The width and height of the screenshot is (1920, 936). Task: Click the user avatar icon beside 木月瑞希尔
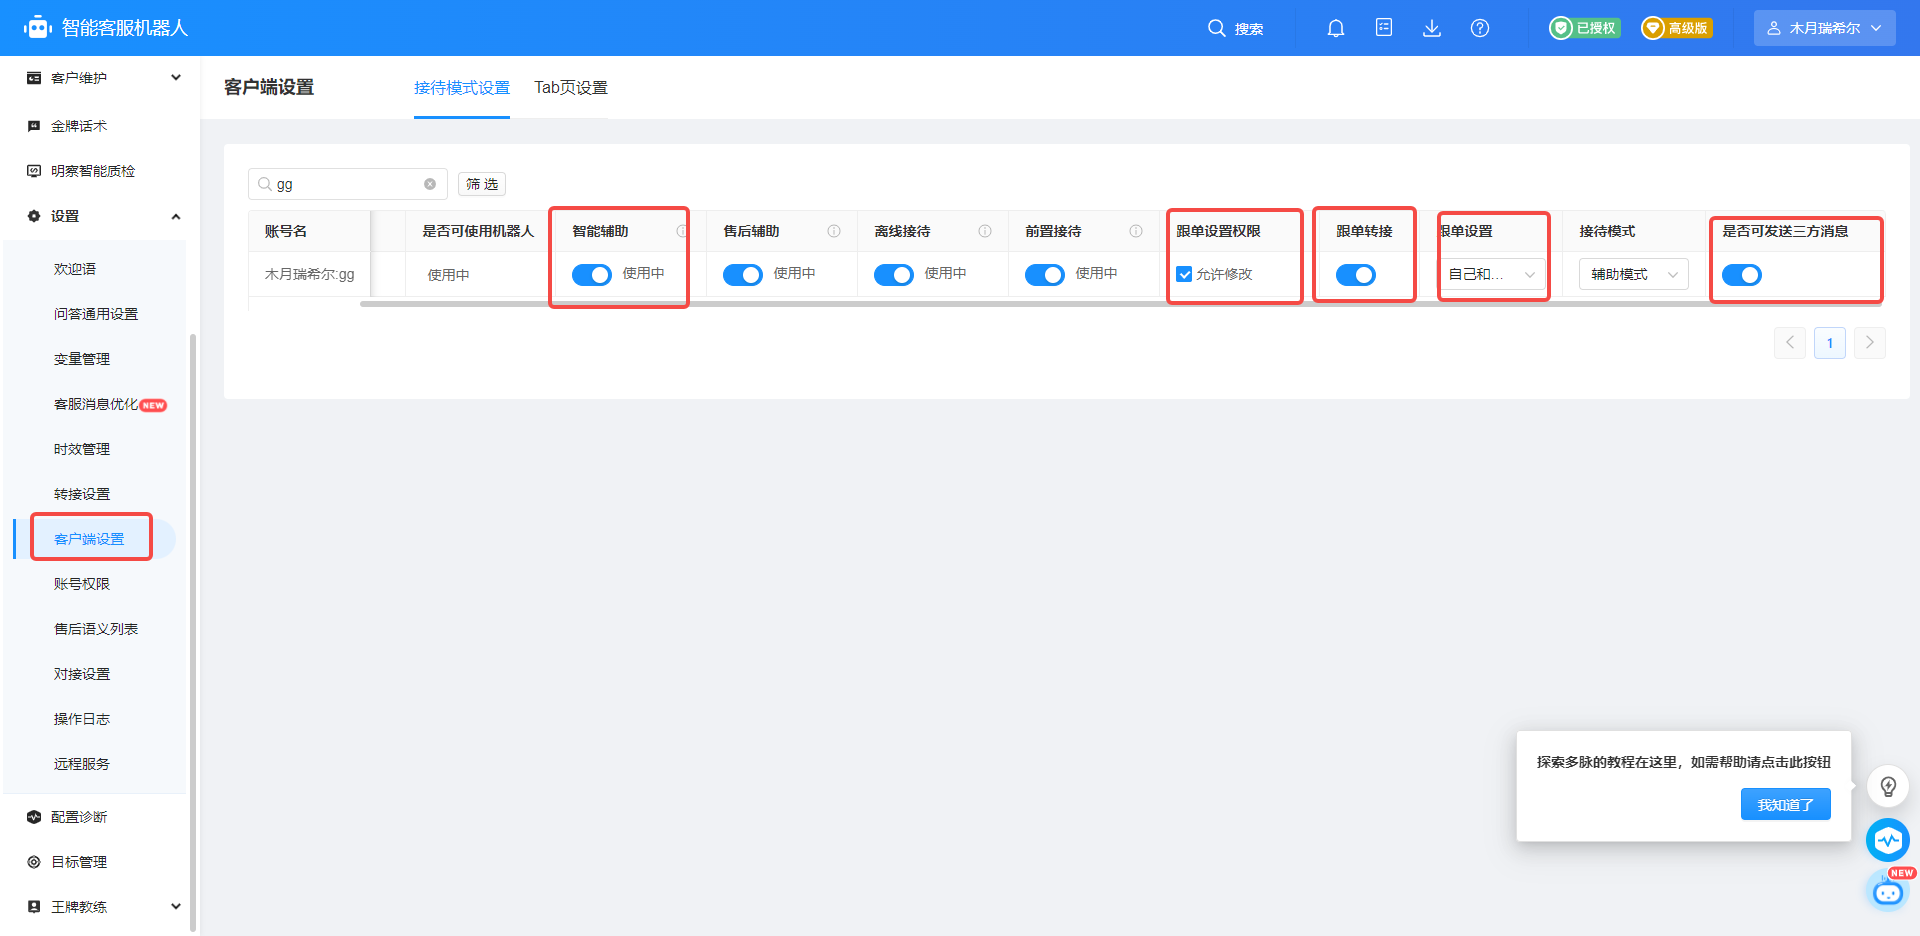click(1774, 28)
